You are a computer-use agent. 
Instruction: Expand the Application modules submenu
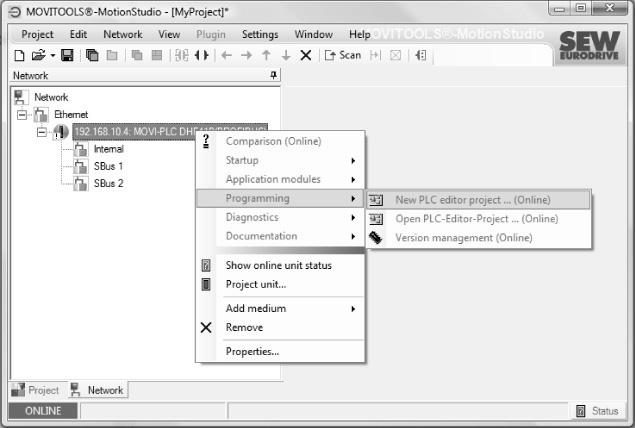280,179
